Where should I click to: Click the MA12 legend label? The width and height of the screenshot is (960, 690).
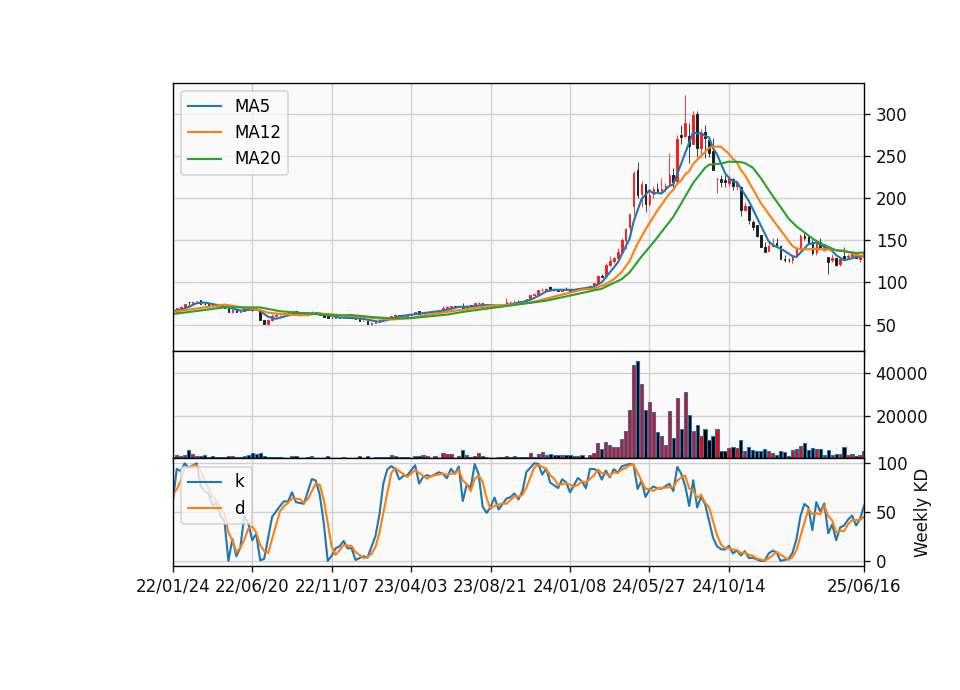(x=257, y=132)
